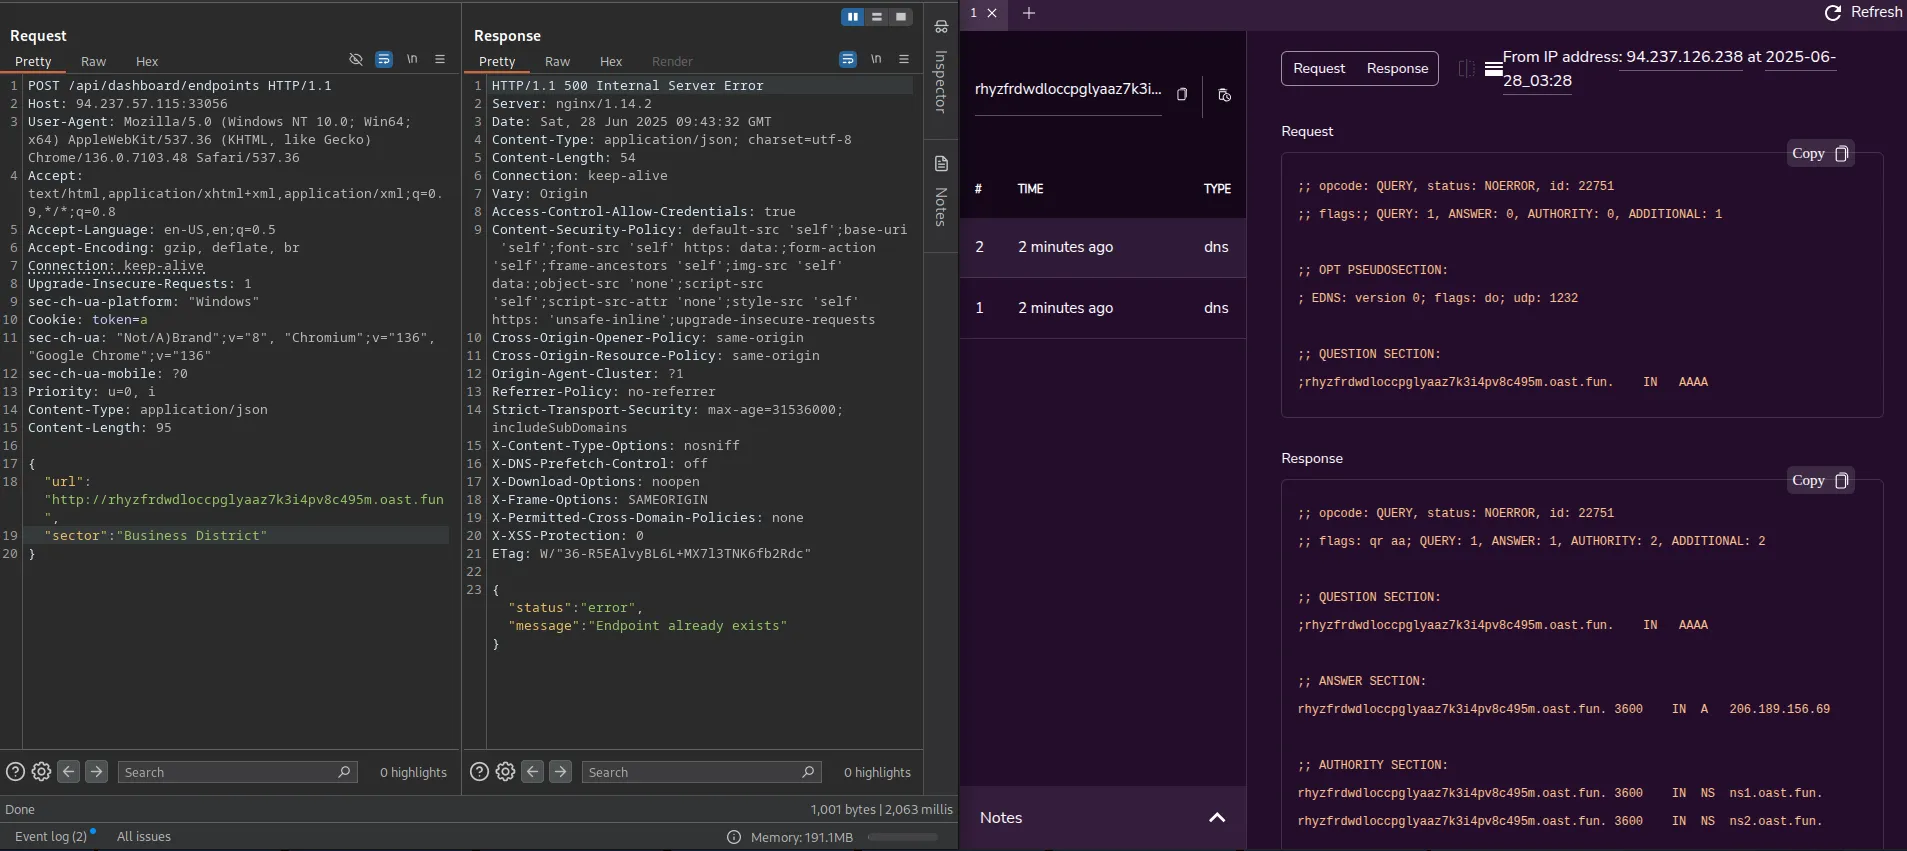Click the Refresh button
This screenshot has height=851, width=1907.
(x=1864, y=12)
